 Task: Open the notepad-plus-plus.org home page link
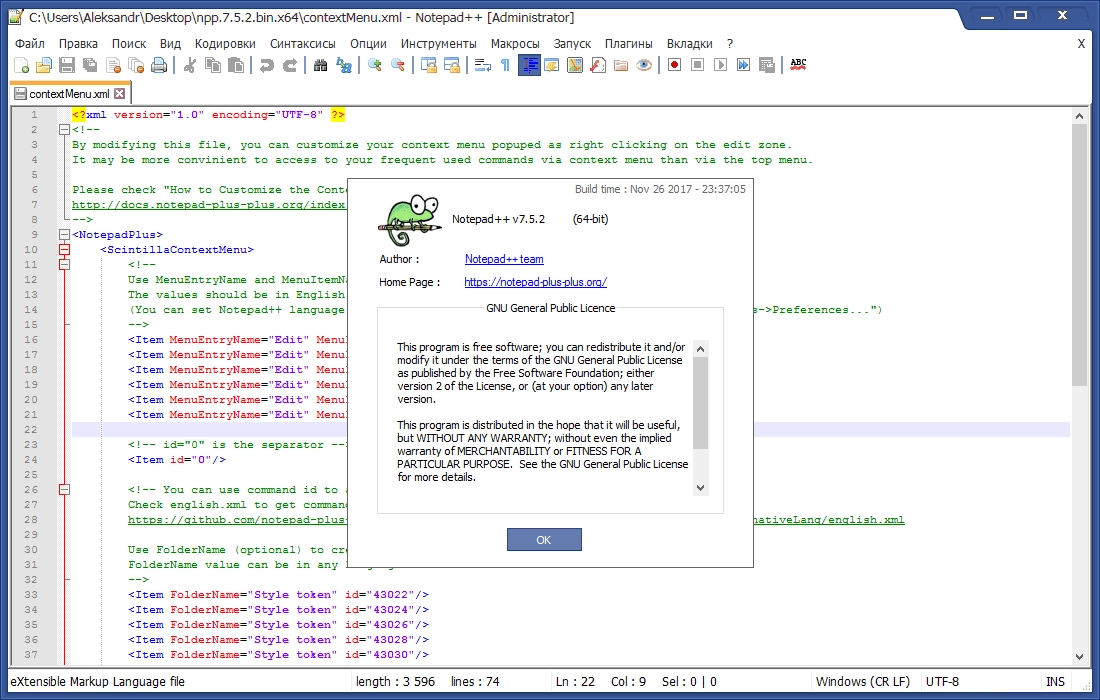(535, 282)
